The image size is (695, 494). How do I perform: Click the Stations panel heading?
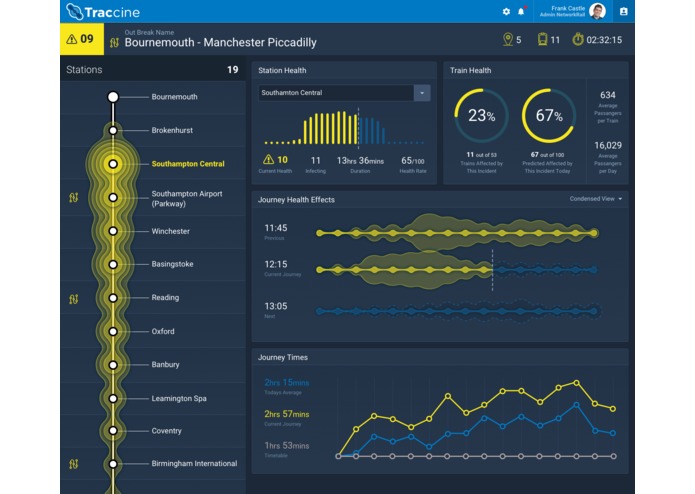point(84,70)
